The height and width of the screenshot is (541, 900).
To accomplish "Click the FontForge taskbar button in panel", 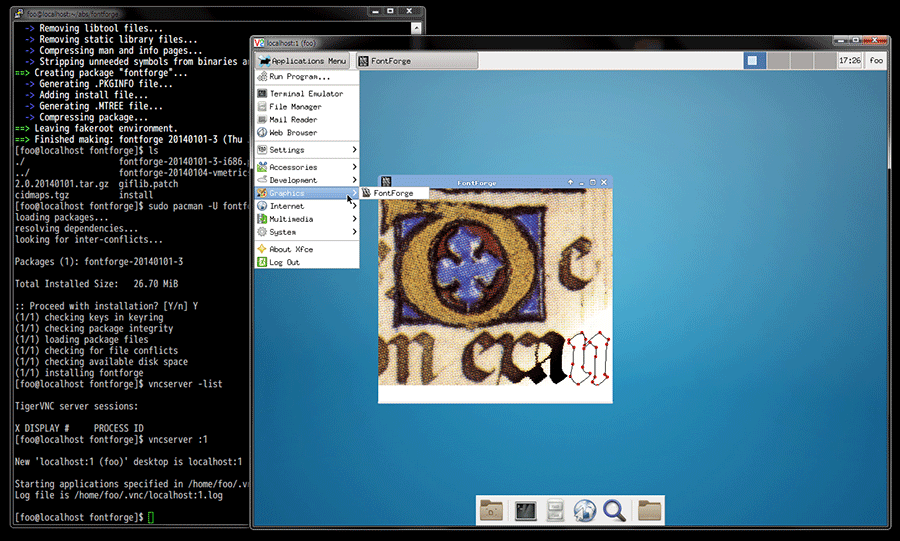I will tap(417, 61).
